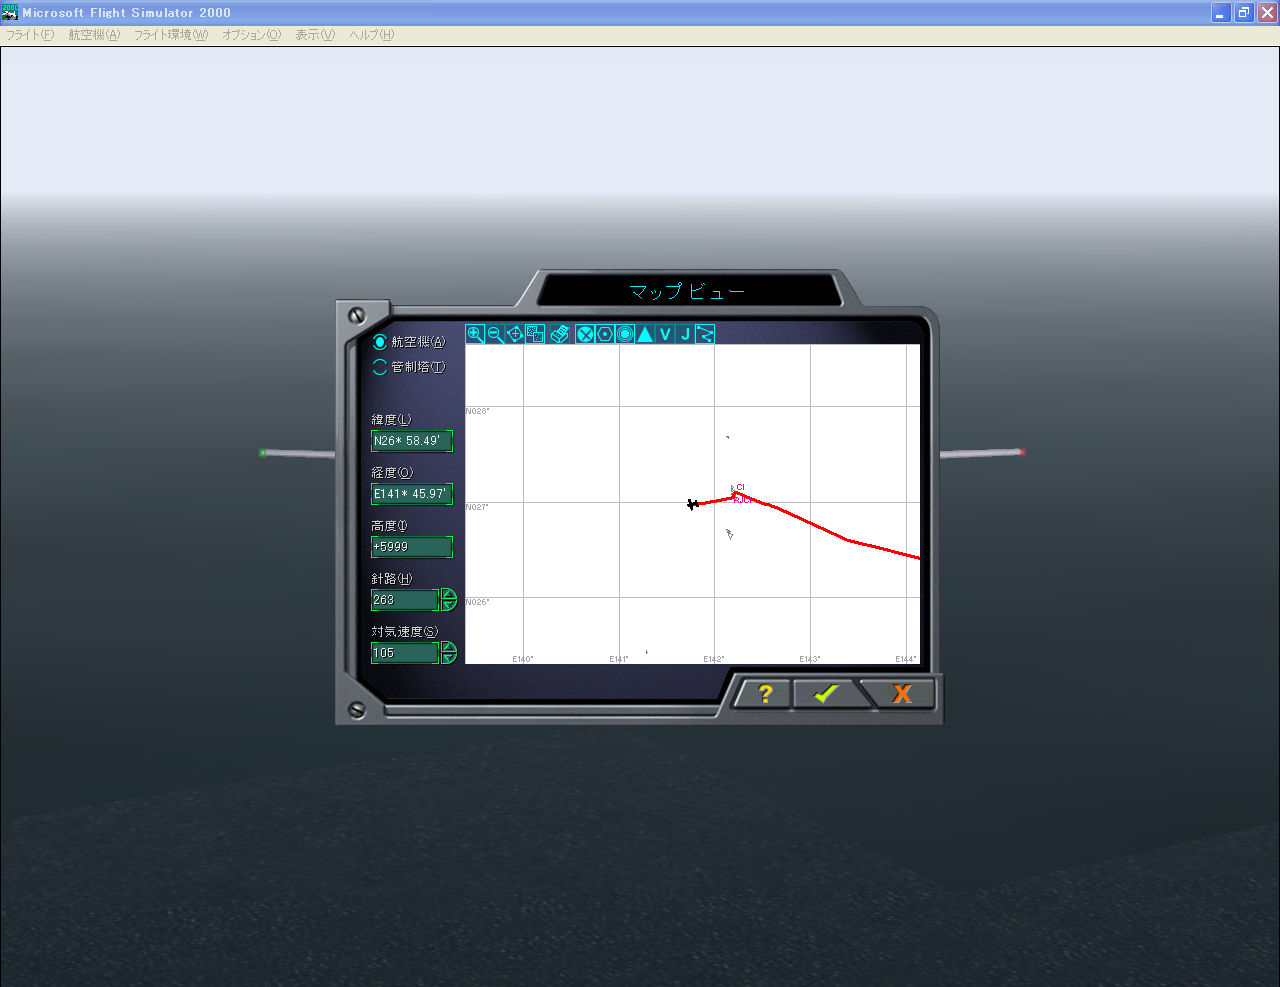
Task: Click the N028° latitude label on map
Action: pyautogui.click(x=478, y=411)
